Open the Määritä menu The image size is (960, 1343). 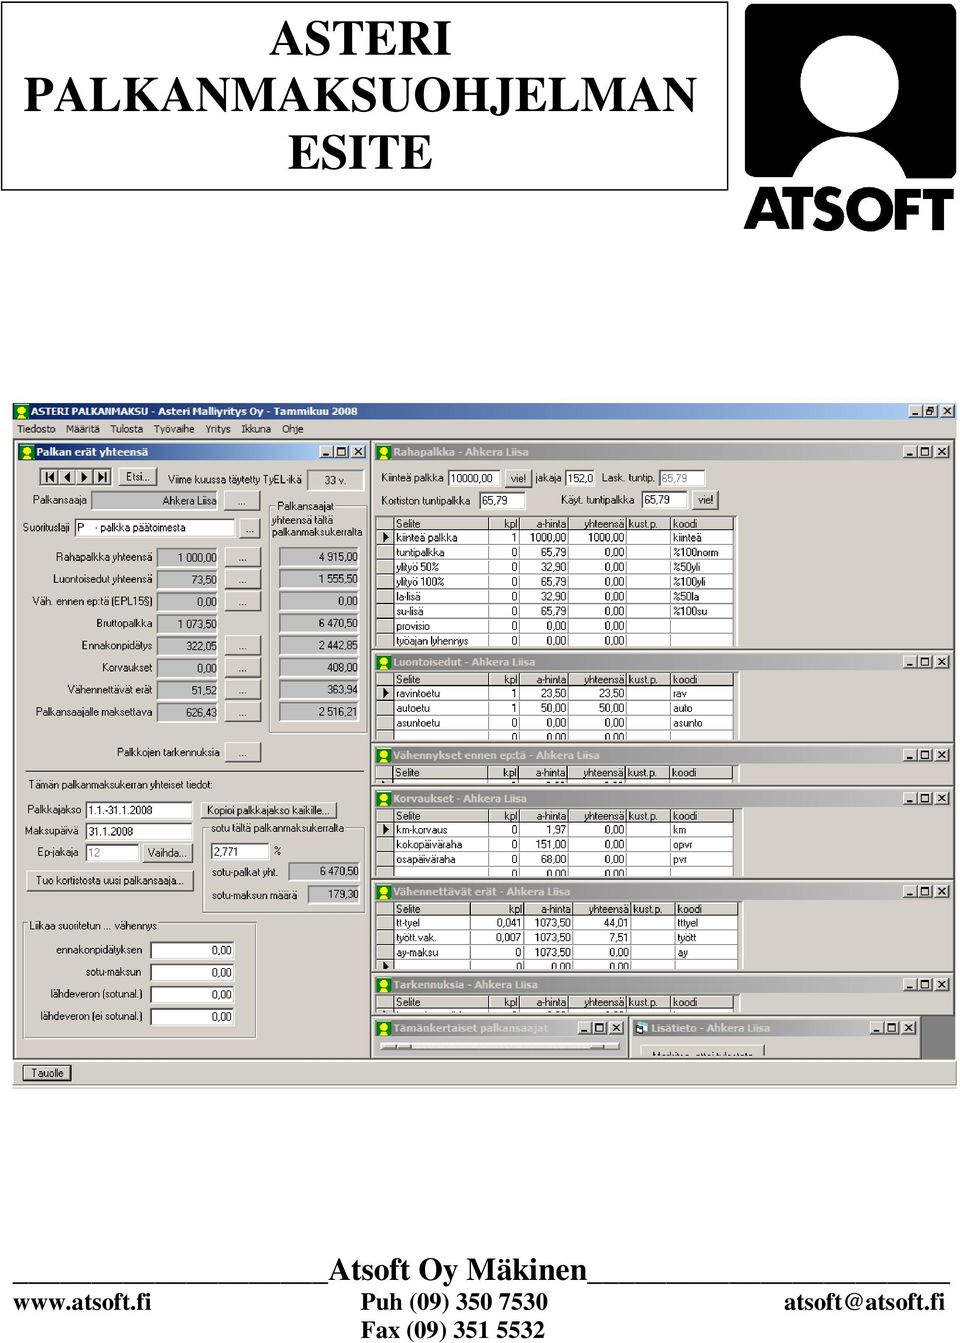[83, 429]
